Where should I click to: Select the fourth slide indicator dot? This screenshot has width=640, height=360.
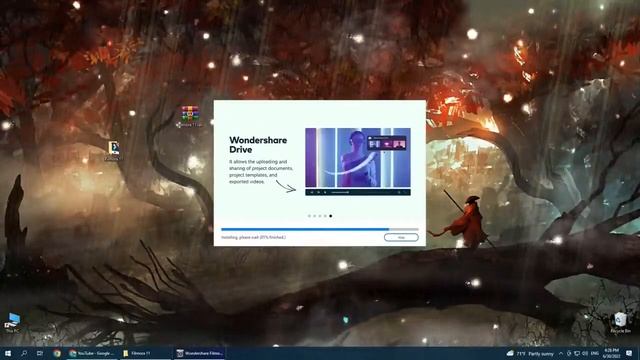click(325, 216)
